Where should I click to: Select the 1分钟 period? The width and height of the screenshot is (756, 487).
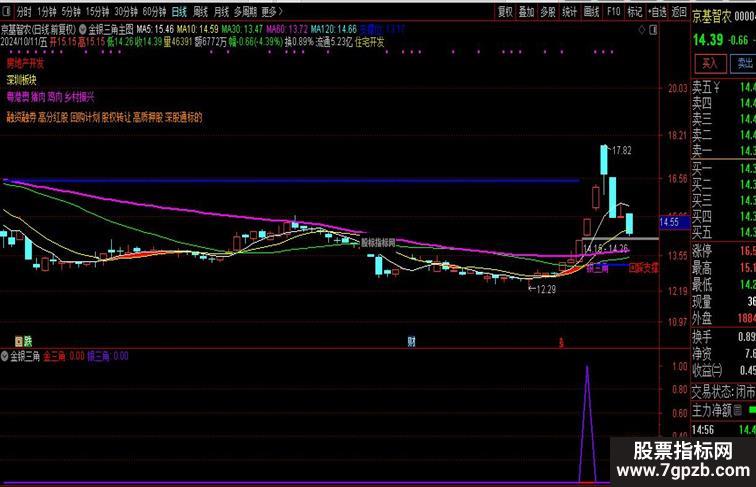click(46, 11)
